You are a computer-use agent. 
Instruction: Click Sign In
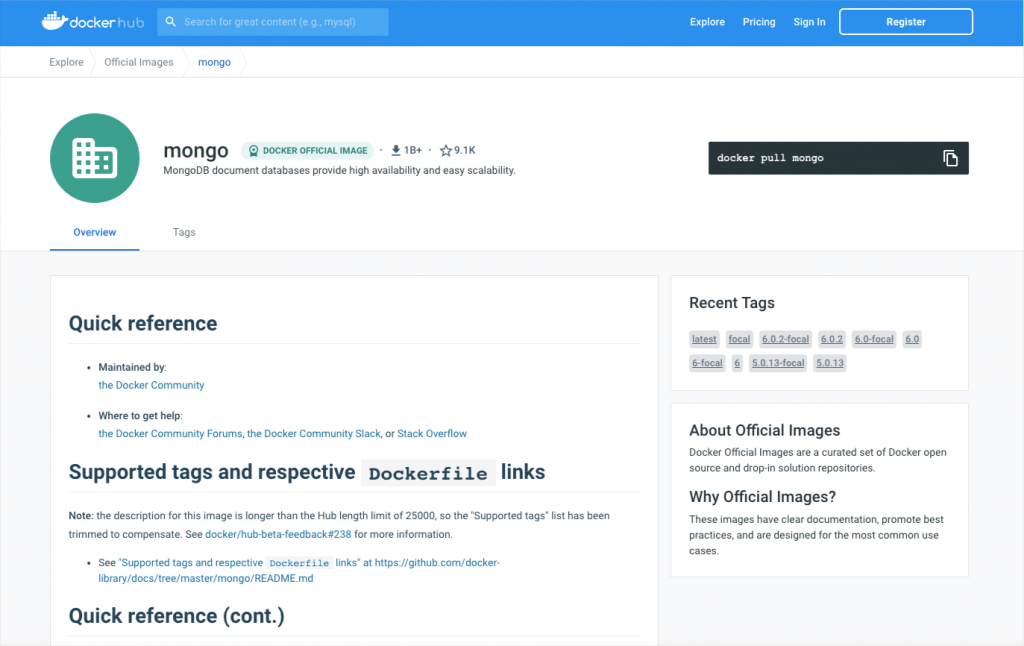tap(809, 22)
